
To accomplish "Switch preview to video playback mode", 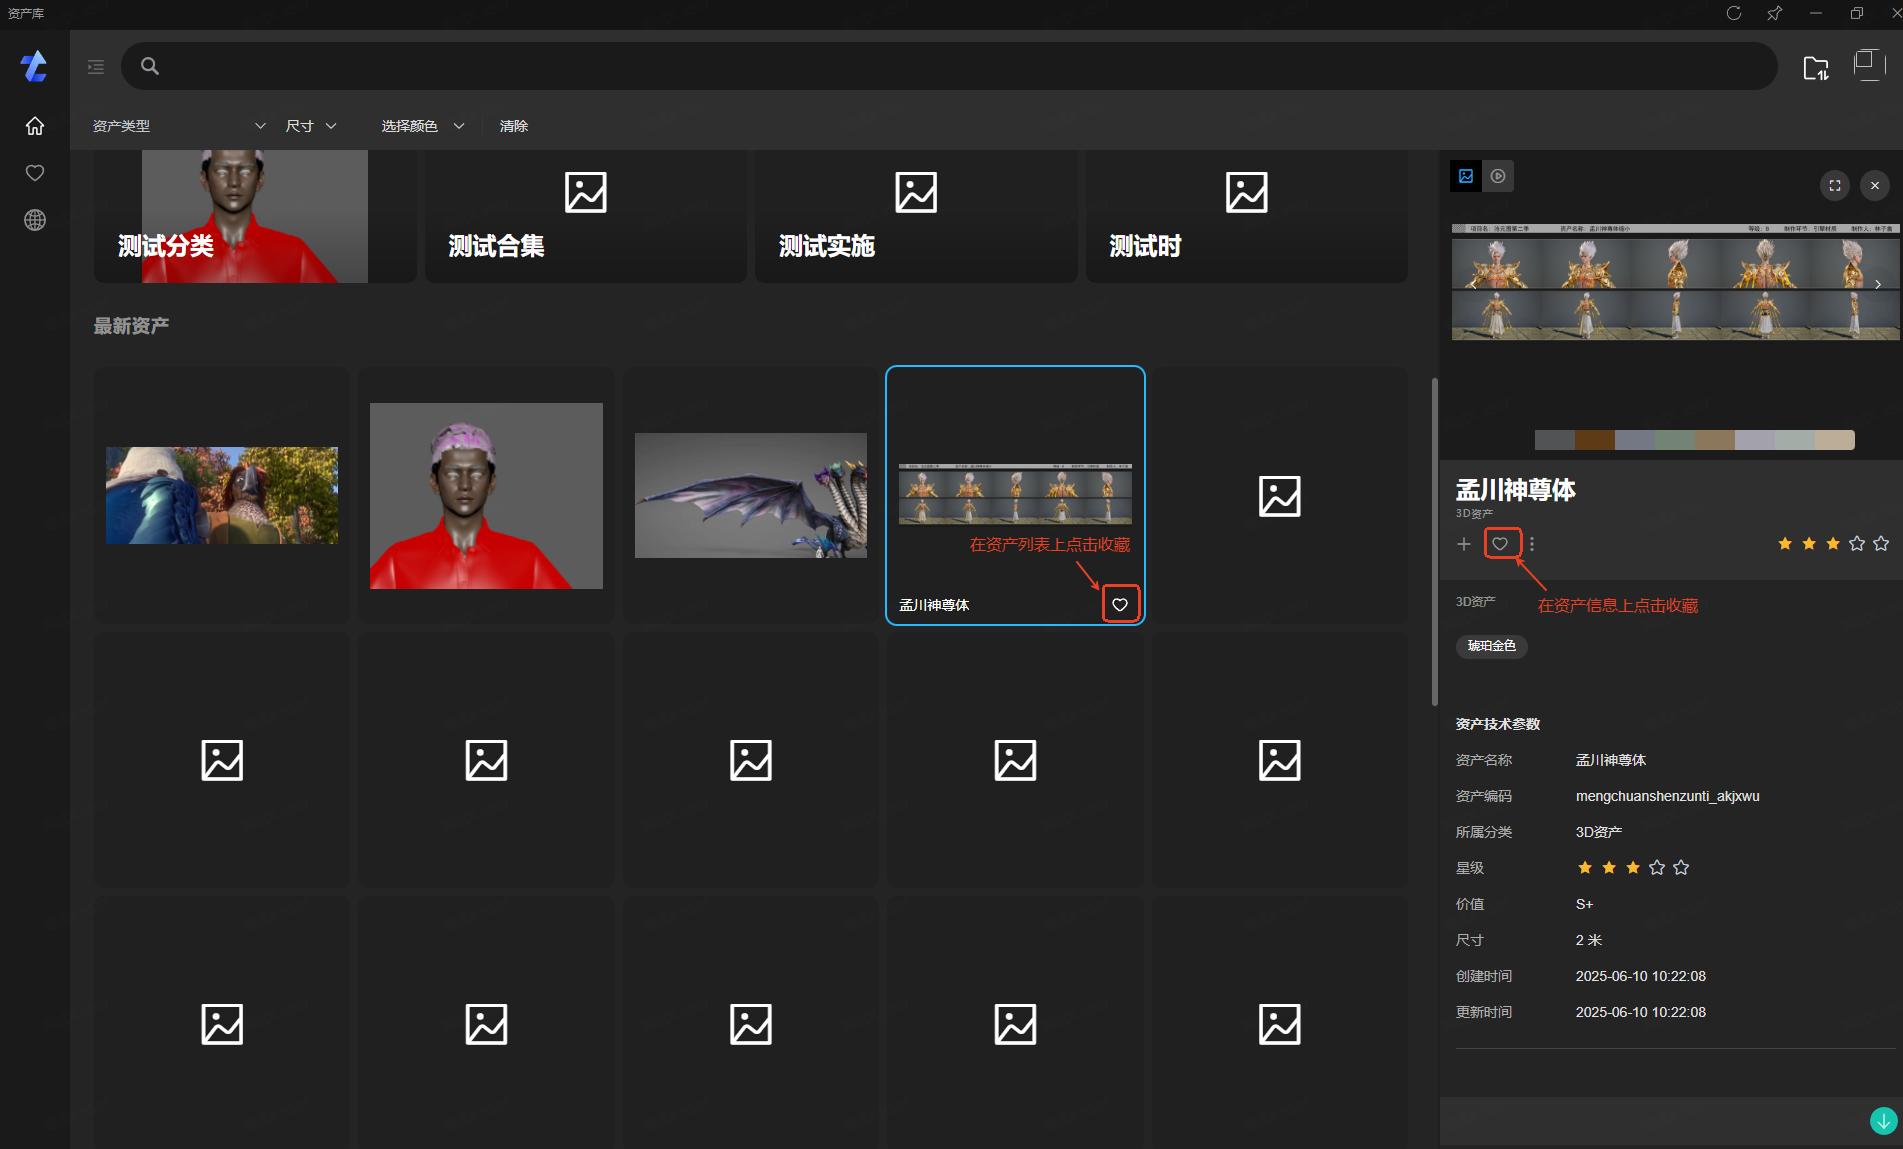I will (x=1498, y=176).
